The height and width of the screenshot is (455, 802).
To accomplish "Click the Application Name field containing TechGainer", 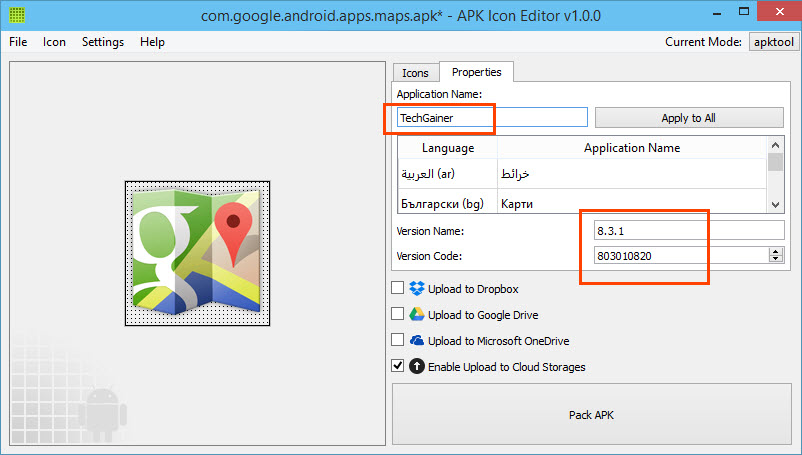I will 492,118.
